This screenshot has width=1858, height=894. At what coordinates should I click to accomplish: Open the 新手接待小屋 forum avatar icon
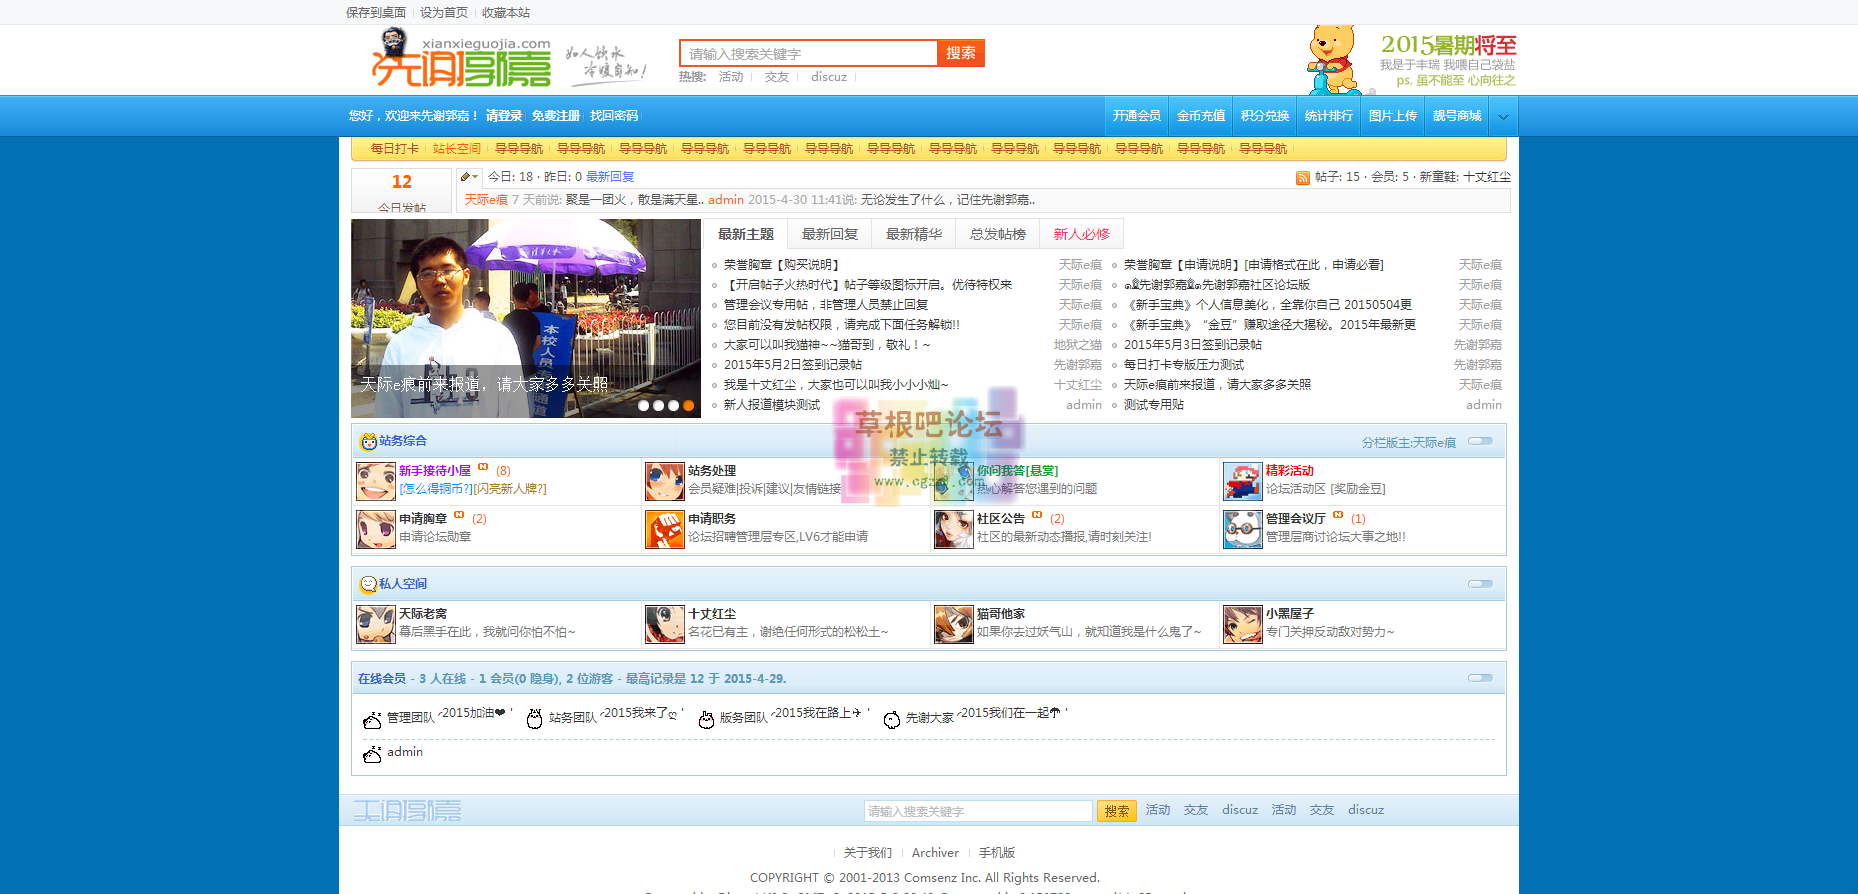click(x=376, y=481)
